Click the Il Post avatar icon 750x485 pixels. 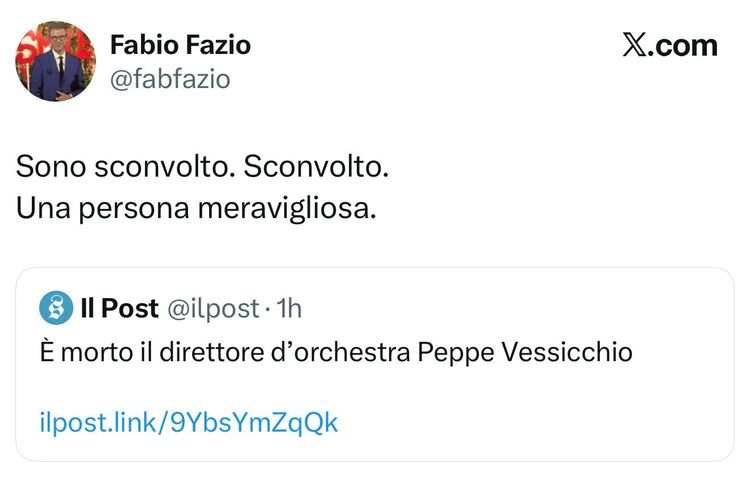click(x=56, y=309)
